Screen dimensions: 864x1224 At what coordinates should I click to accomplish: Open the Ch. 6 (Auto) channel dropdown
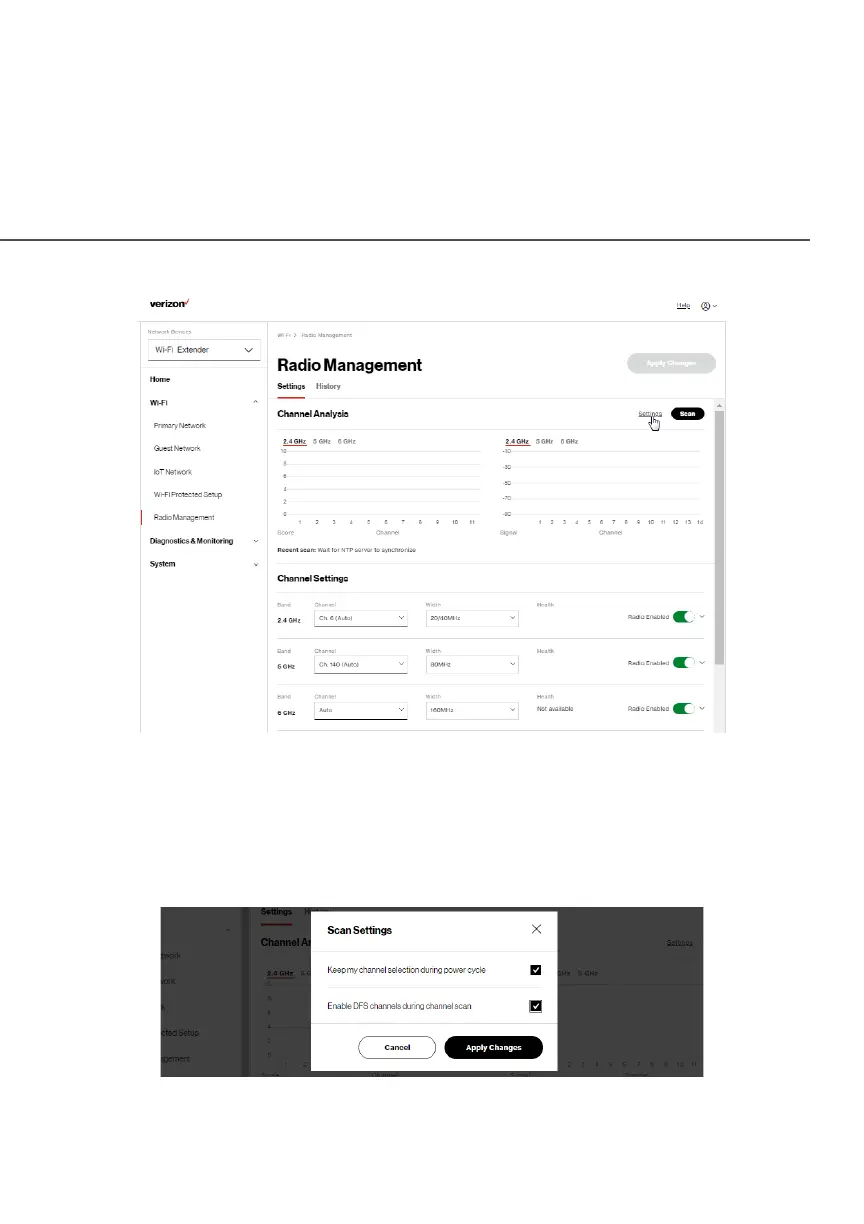[x=360, y=619]
